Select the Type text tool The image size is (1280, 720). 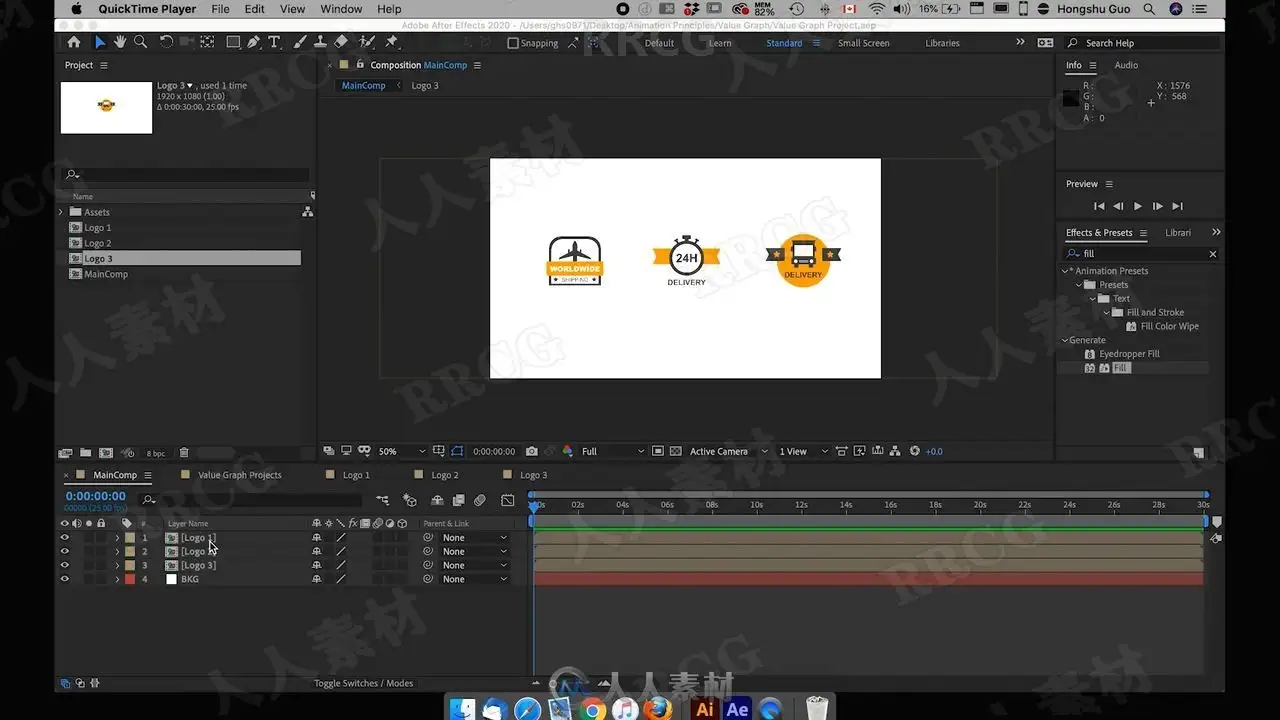click(x=274, y=42)
